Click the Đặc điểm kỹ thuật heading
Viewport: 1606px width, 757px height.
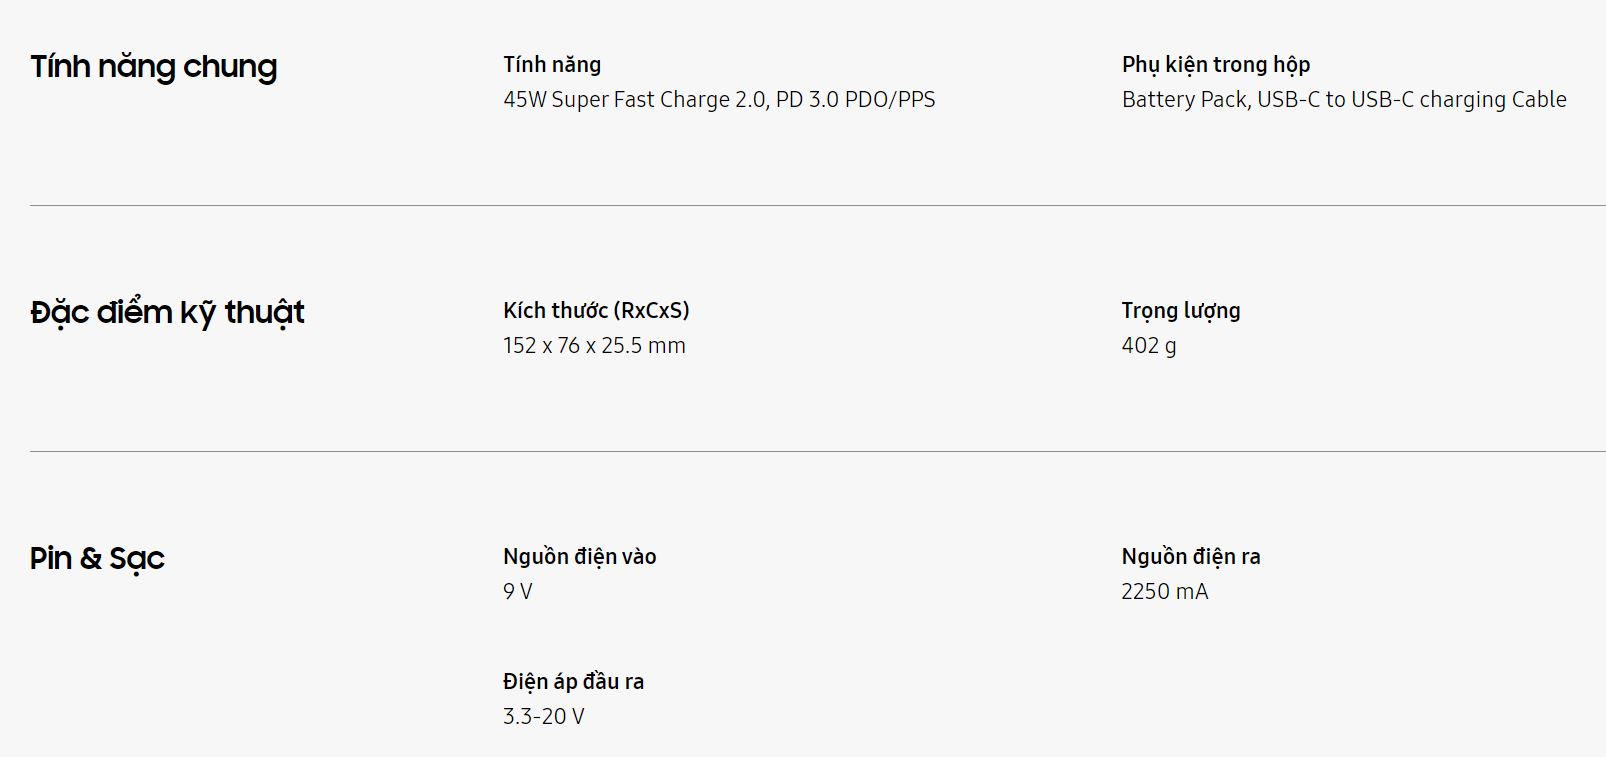pyautogui.click(x=167, y=313)
